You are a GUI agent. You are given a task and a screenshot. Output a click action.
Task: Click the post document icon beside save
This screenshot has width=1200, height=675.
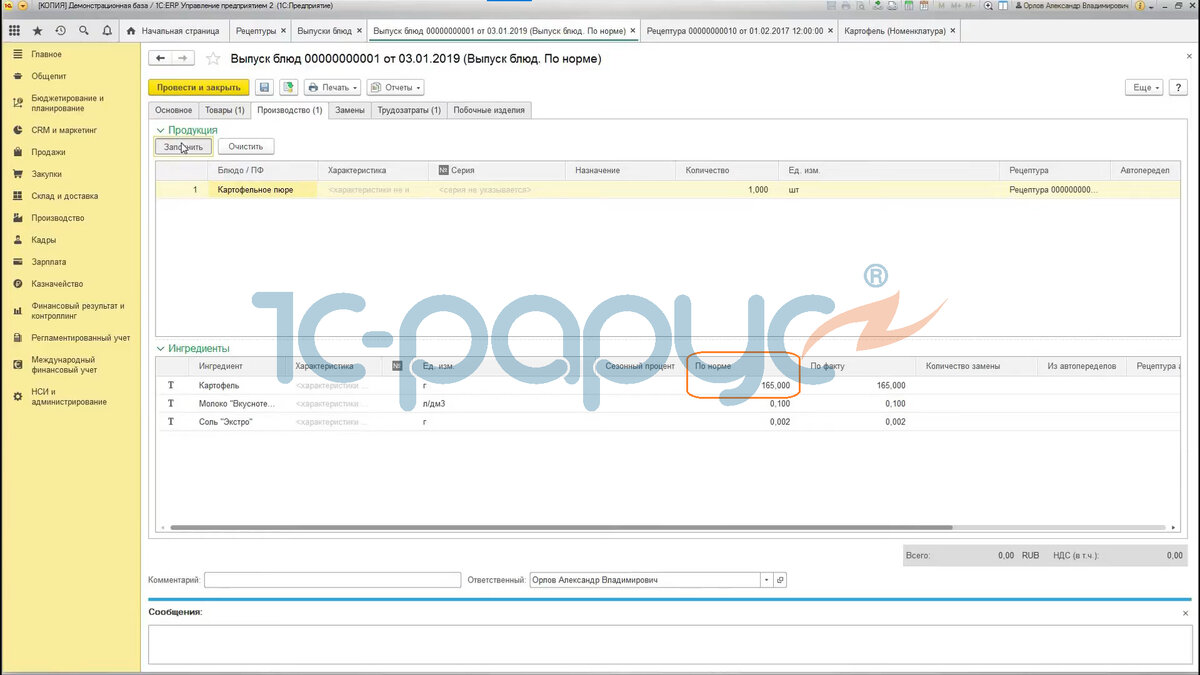coord(287,88)
